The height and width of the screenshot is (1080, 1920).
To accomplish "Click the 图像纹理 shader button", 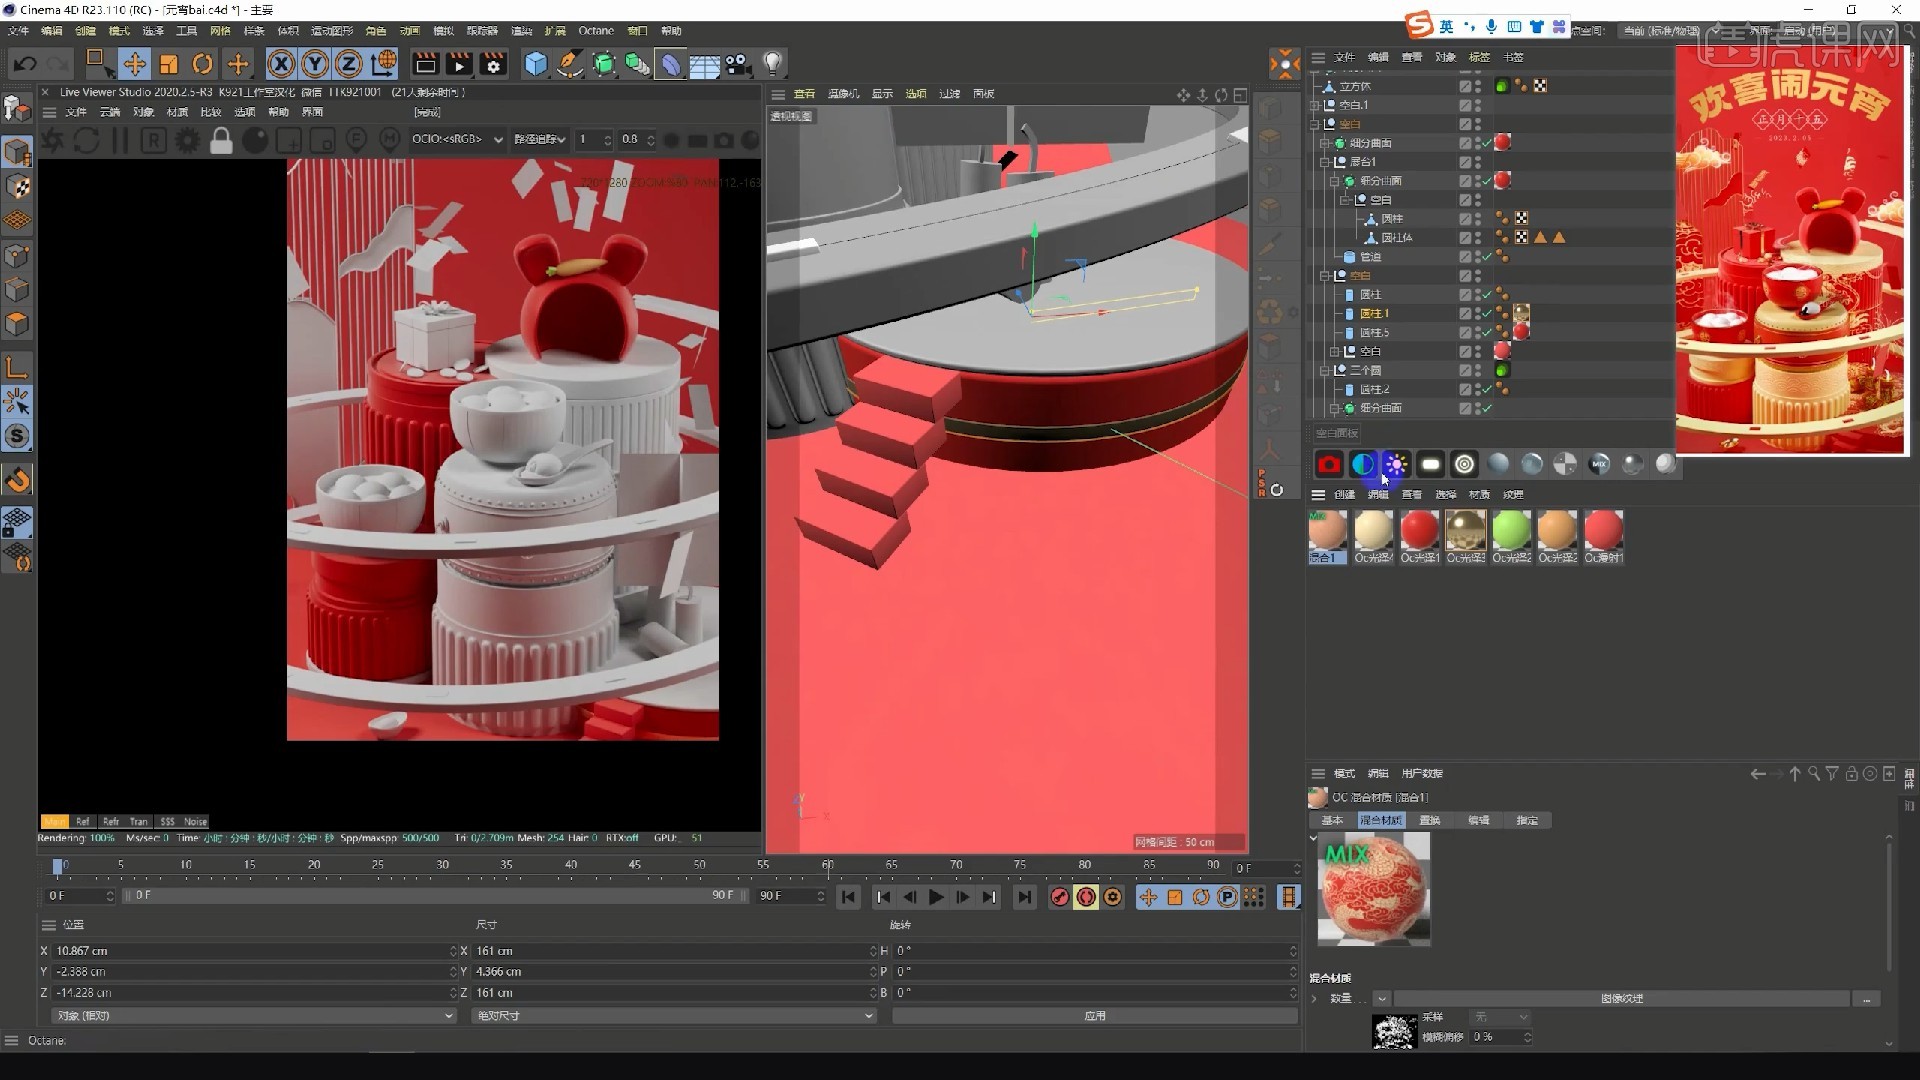I will [1621, 998].
